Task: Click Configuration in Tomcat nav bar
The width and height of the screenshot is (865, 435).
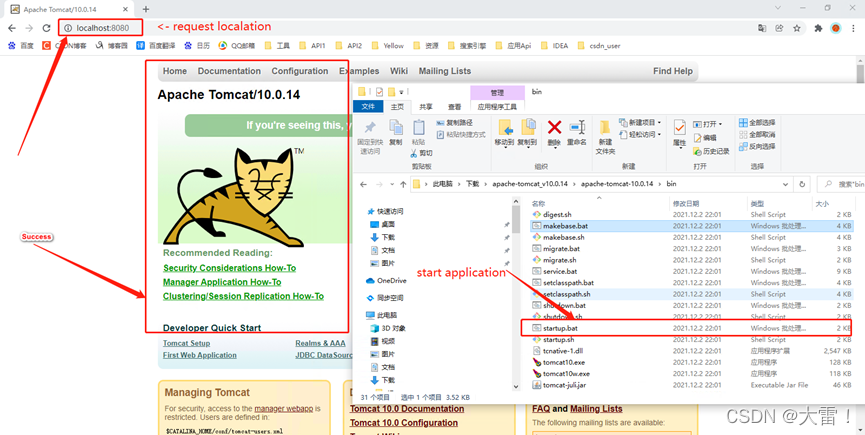Action: [300, 71]
